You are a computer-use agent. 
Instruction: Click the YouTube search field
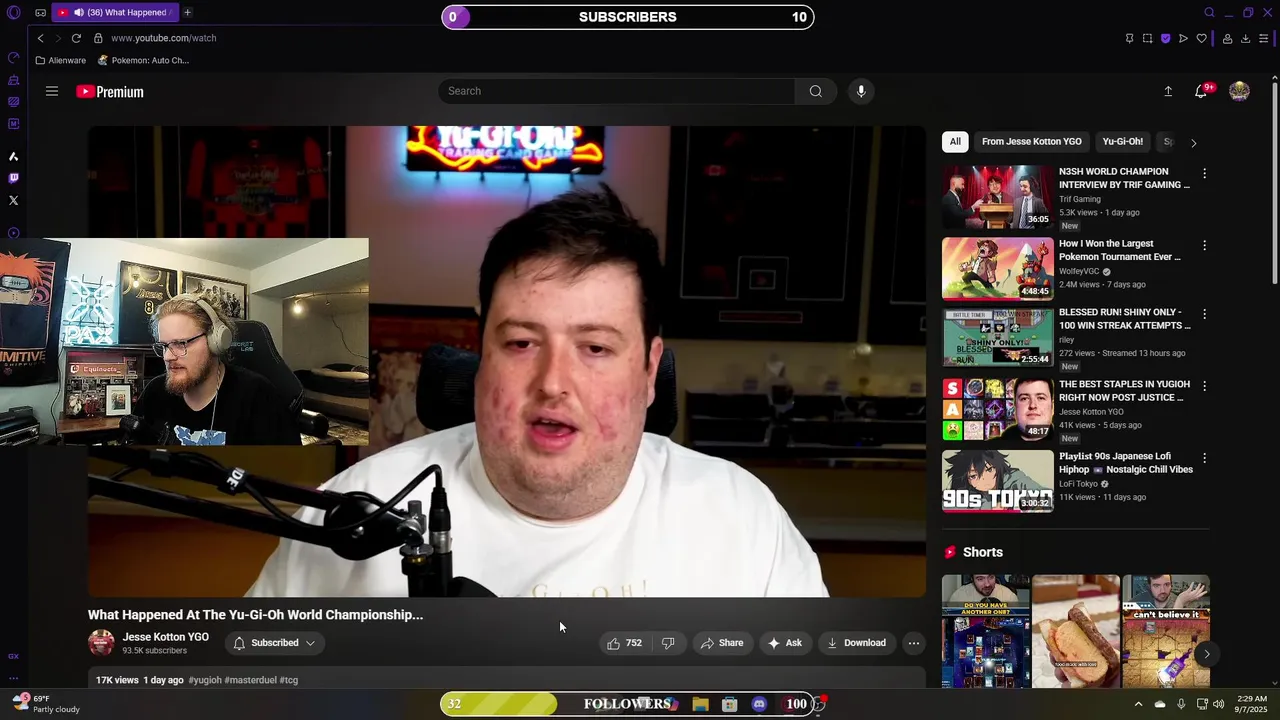pos(616,91)
